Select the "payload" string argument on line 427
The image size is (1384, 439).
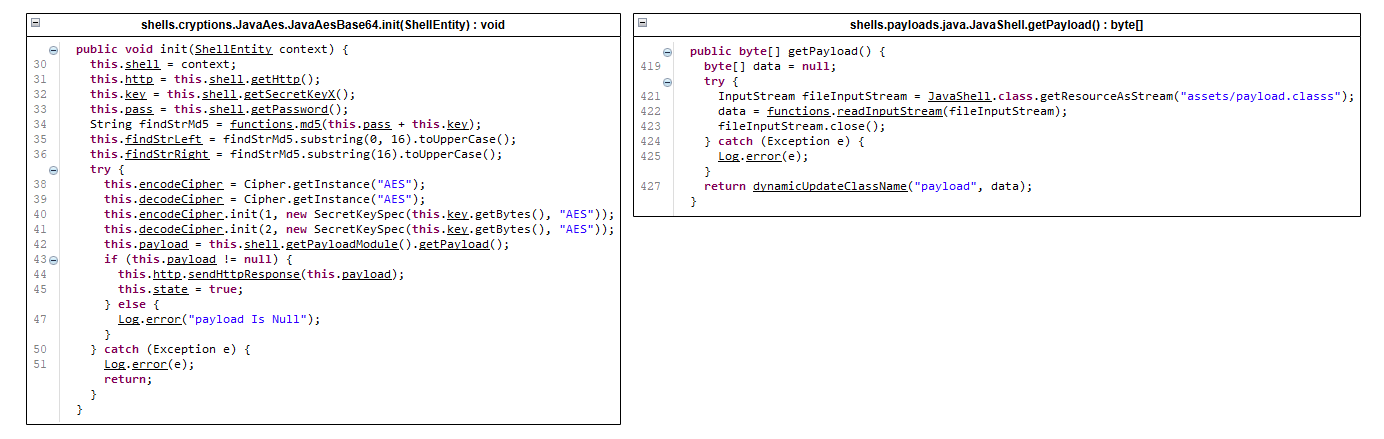tap(946, 186)
